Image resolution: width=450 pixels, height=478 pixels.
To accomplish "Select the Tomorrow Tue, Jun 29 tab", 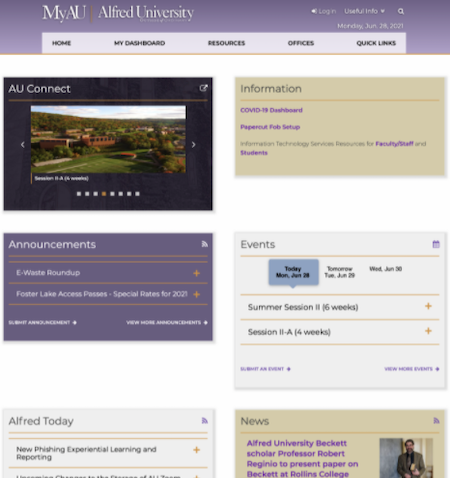I will [340, 272].
